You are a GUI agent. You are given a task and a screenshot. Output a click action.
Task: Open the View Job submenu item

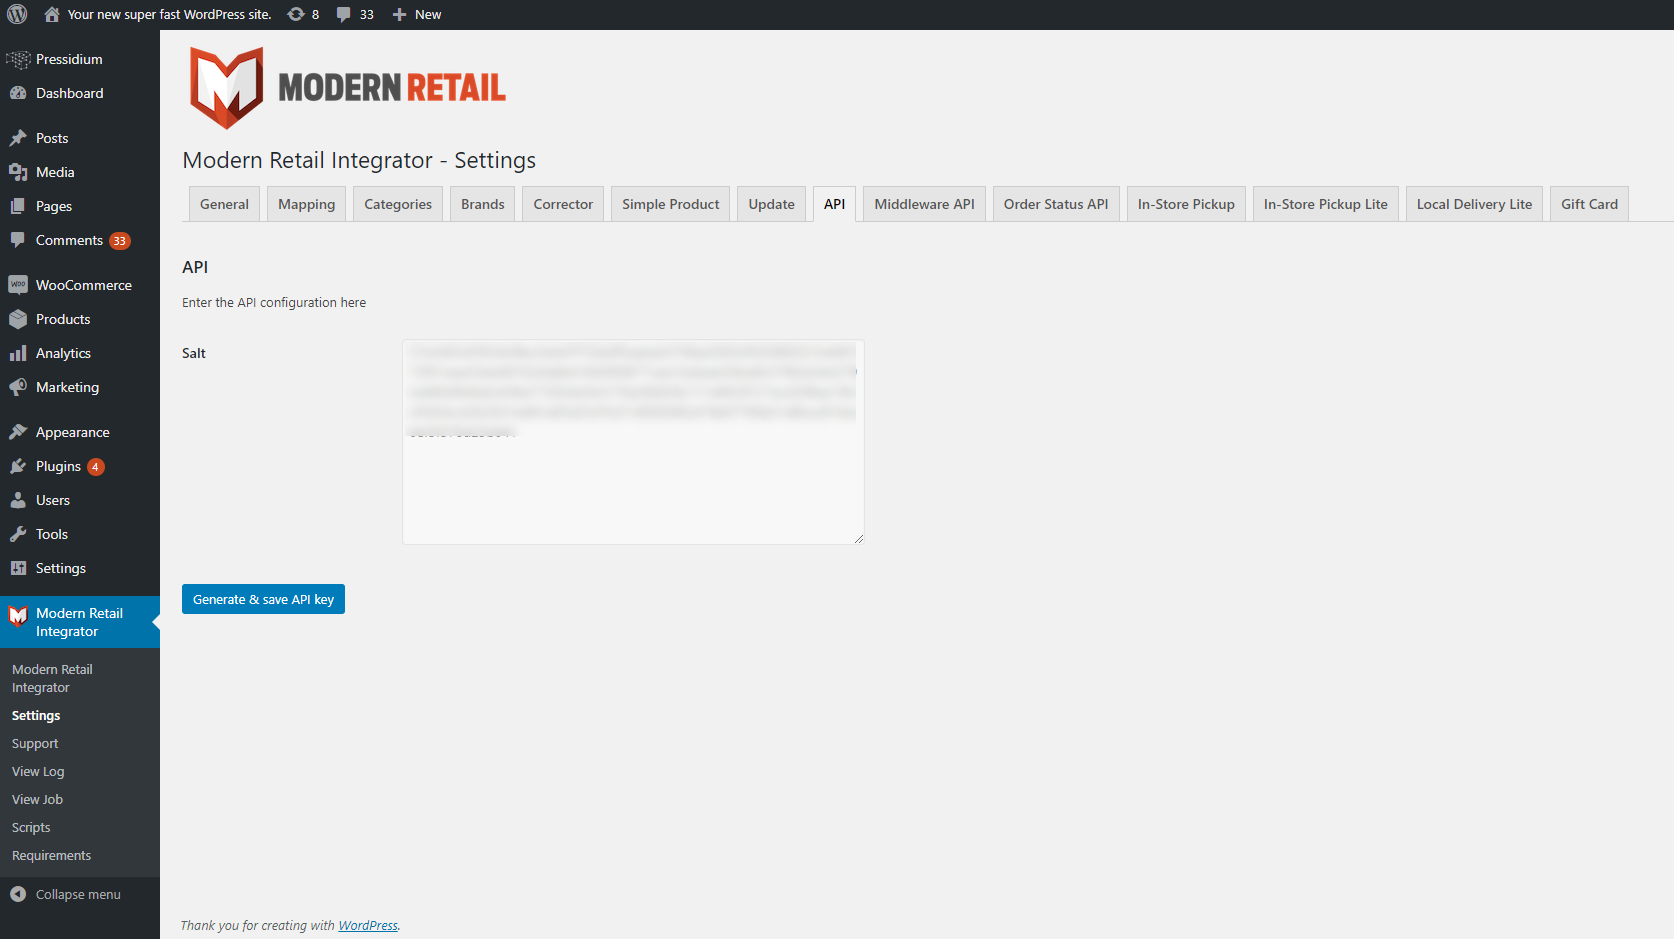click(x=37, y=799)
